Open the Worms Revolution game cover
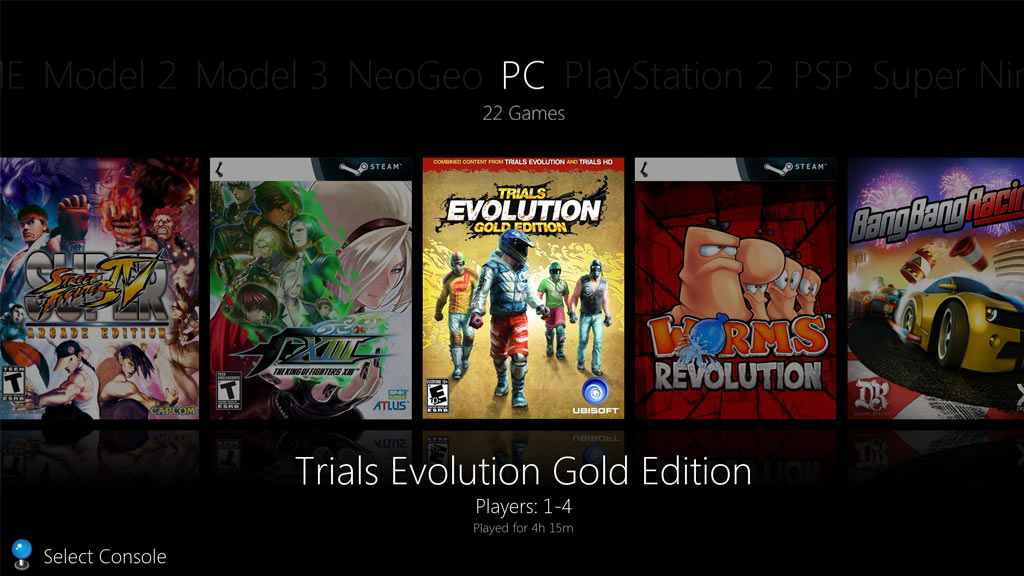The image size is (1024, 576). pos(735,288)
